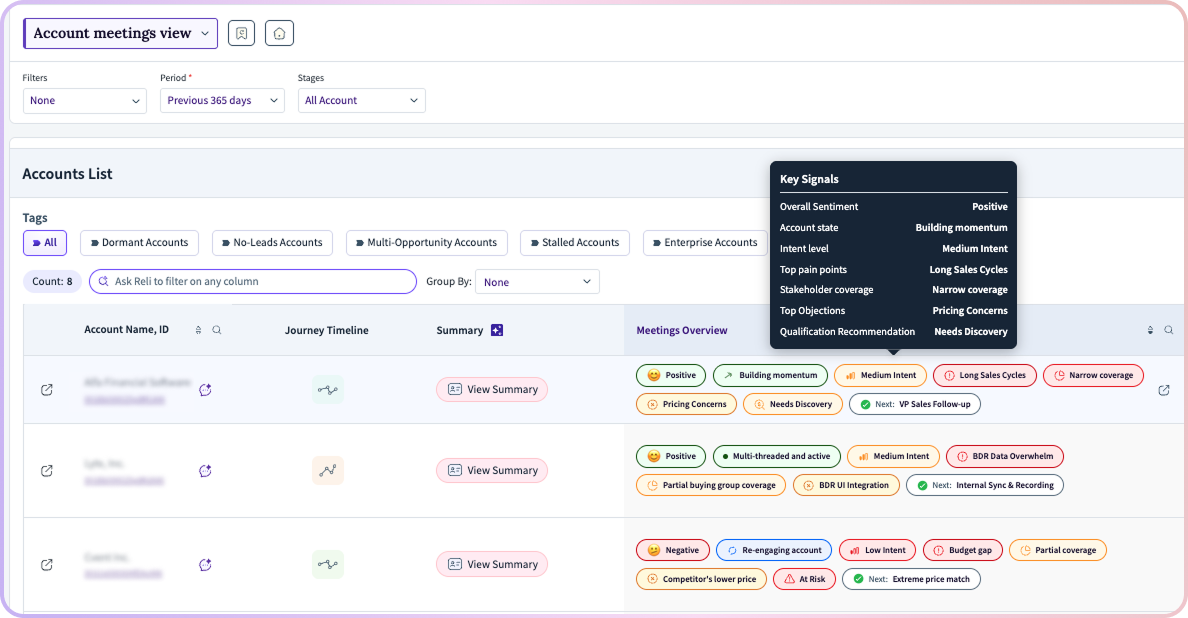
Task: Click the Negative sentiment chip
Action: click(x=673, y=551)
